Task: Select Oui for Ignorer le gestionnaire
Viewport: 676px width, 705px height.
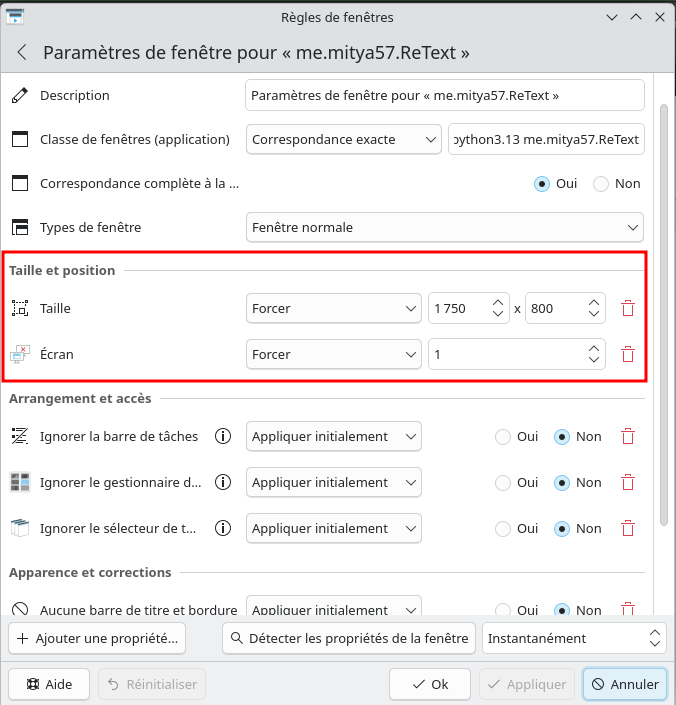Action: [x=503, y=483]
